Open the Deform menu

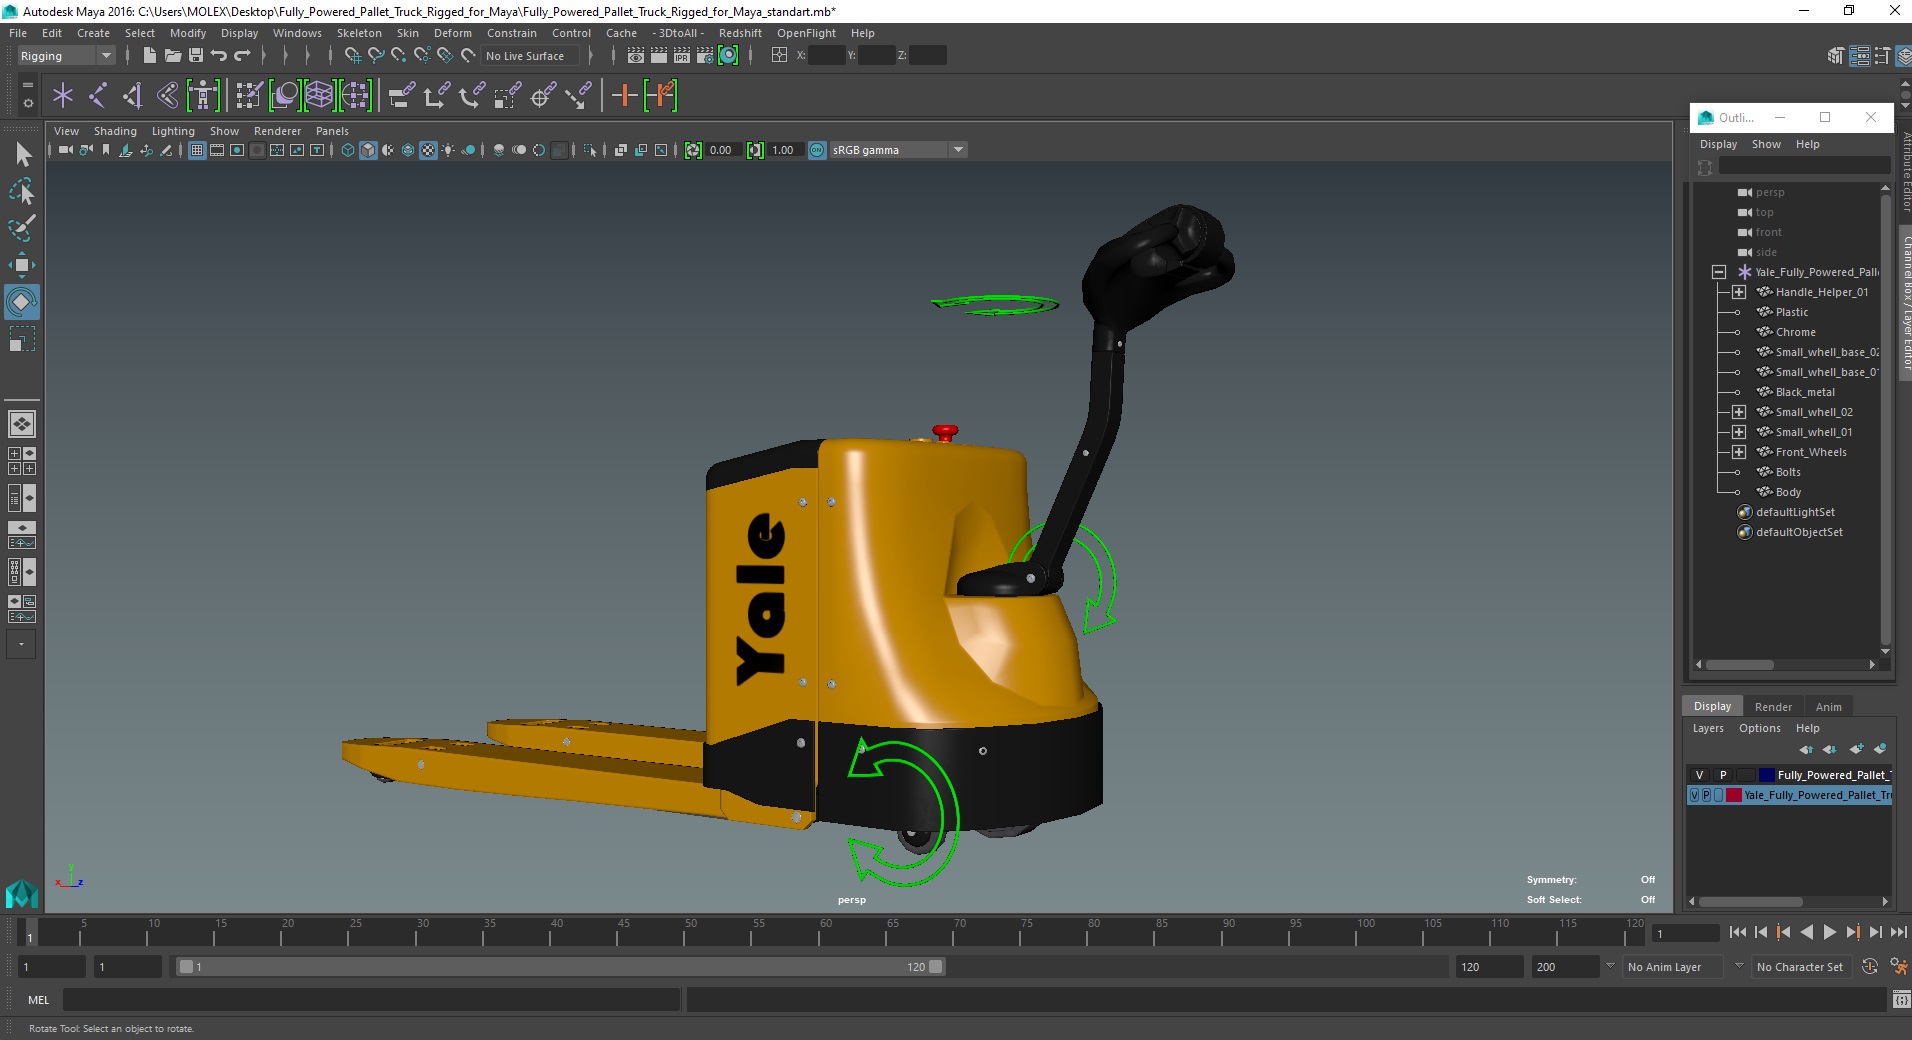pos(452,33)
